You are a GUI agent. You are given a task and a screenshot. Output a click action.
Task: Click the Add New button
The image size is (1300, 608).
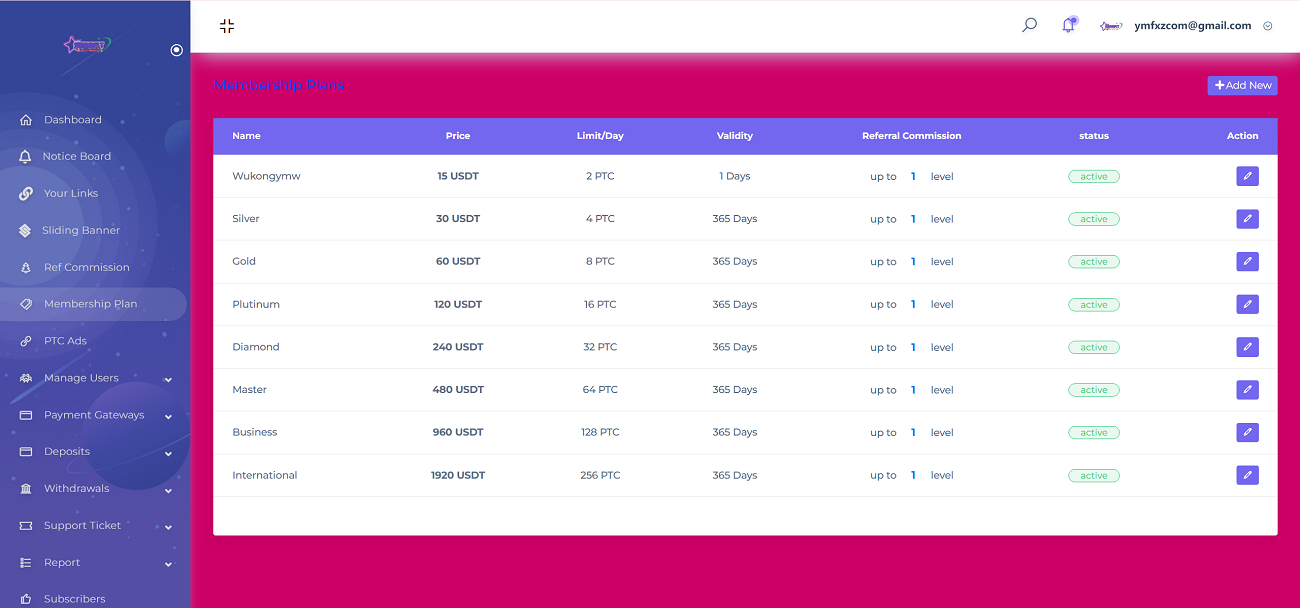(1242, 86)
